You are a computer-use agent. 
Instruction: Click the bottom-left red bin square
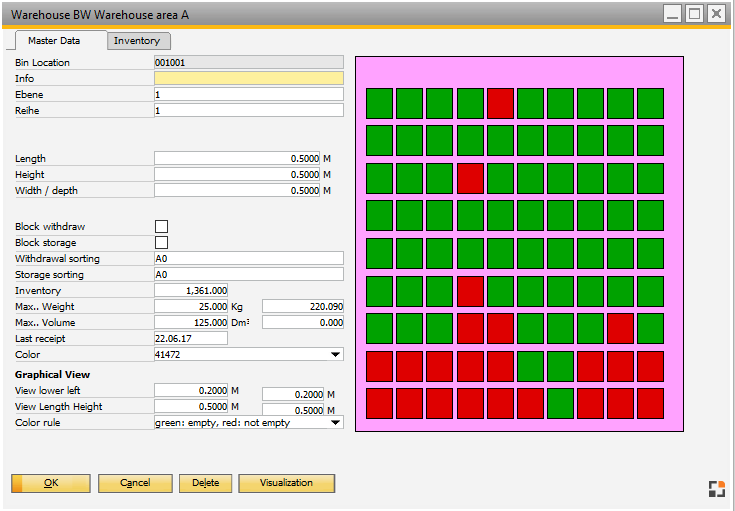click(x=379, y=404)
